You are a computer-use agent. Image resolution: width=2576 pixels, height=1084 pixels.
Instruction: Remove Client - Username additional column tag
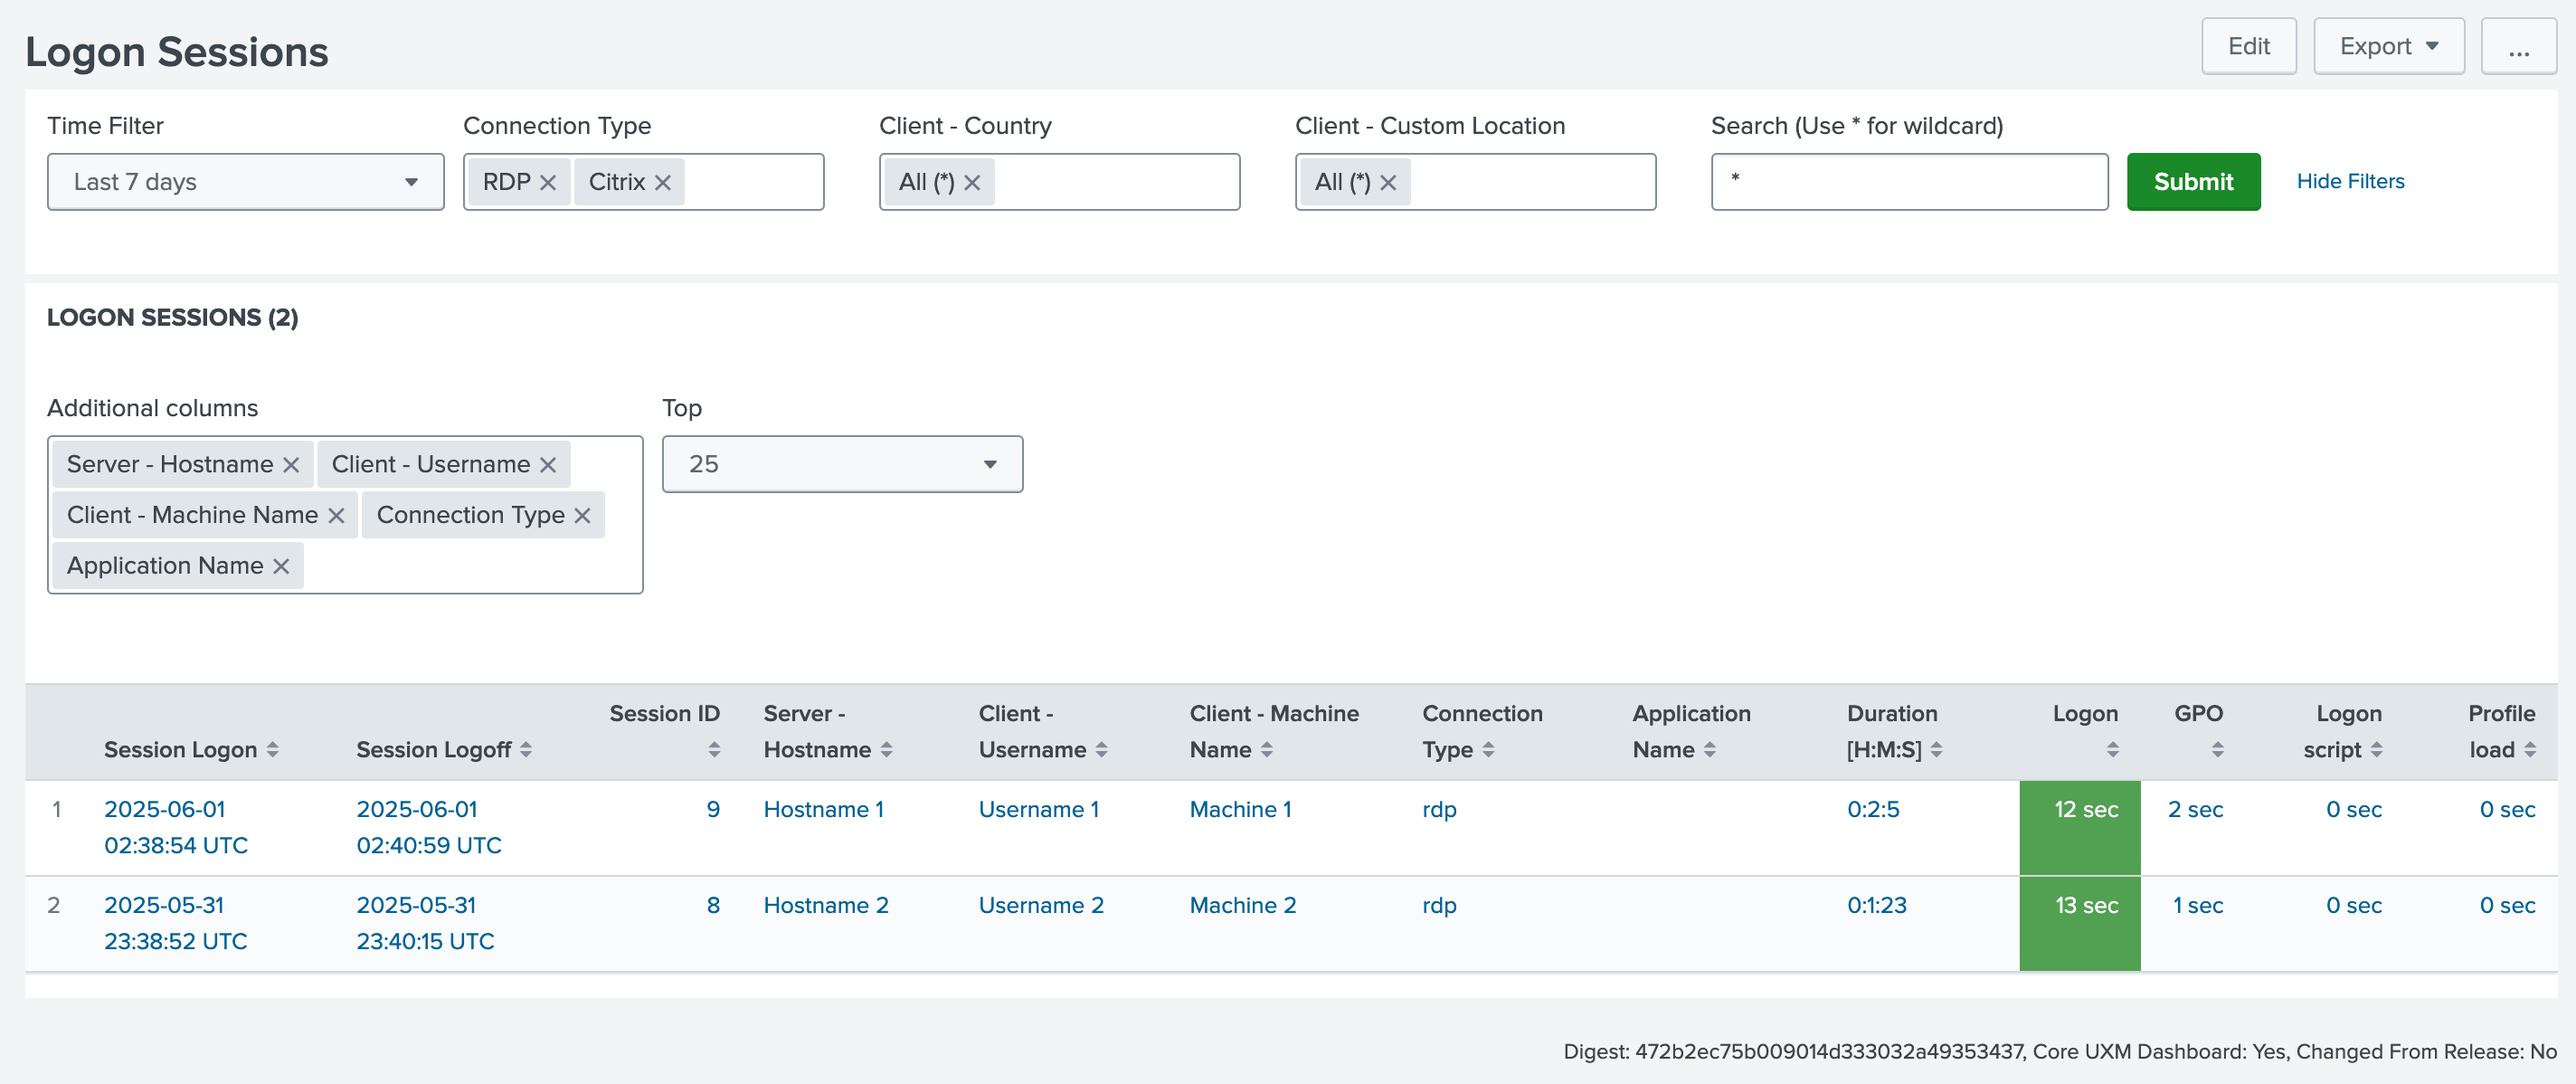(x=548, y=465)
